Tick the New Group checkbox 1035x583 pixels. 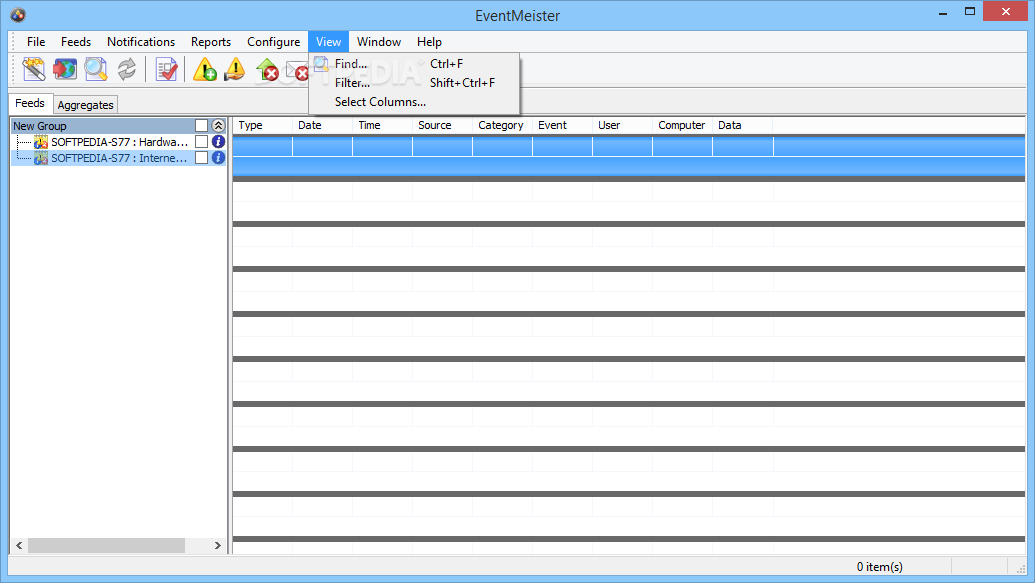tap(201, 125)
